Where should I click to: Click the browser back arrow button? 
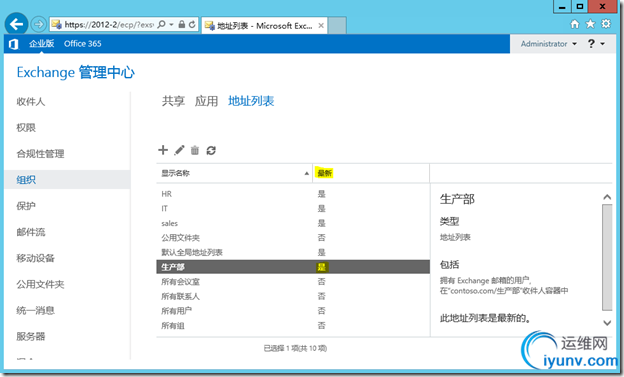click(16, 24)
